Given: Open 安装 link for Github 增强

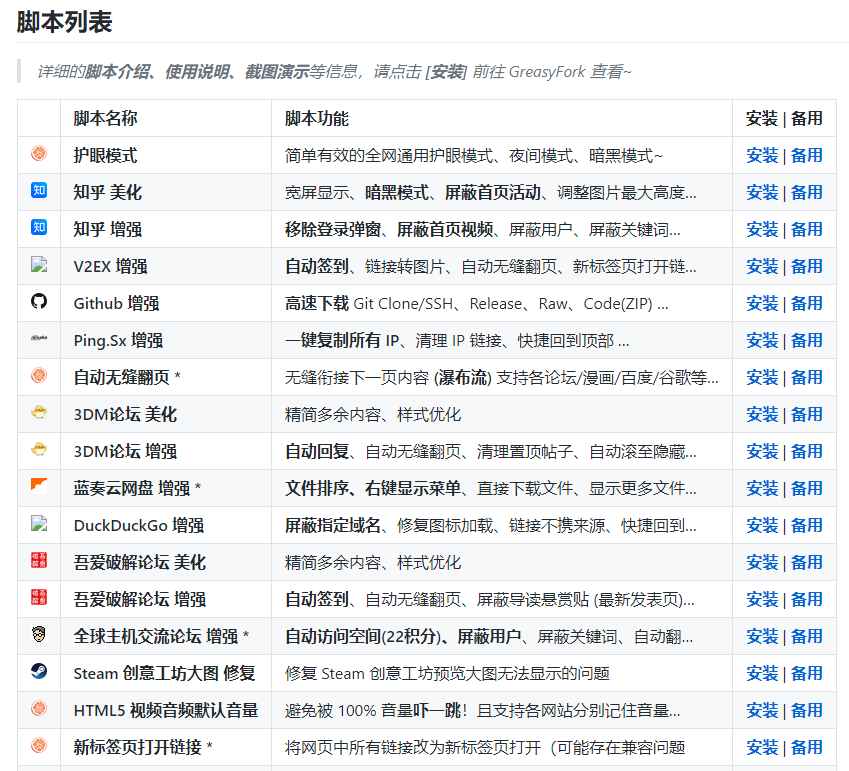Looking at the screenshot, I should pos(762,303).
